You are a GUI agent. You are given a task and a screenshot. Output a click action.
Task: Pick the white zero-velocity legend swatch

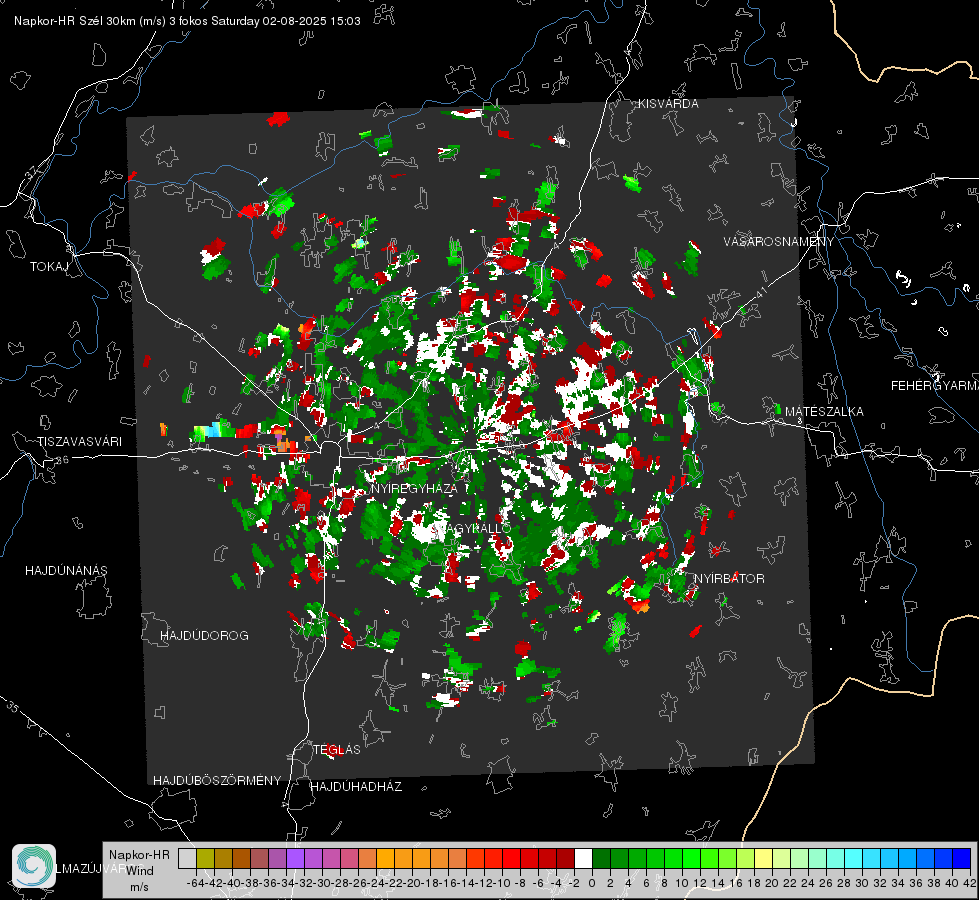[x=583, y=858]
